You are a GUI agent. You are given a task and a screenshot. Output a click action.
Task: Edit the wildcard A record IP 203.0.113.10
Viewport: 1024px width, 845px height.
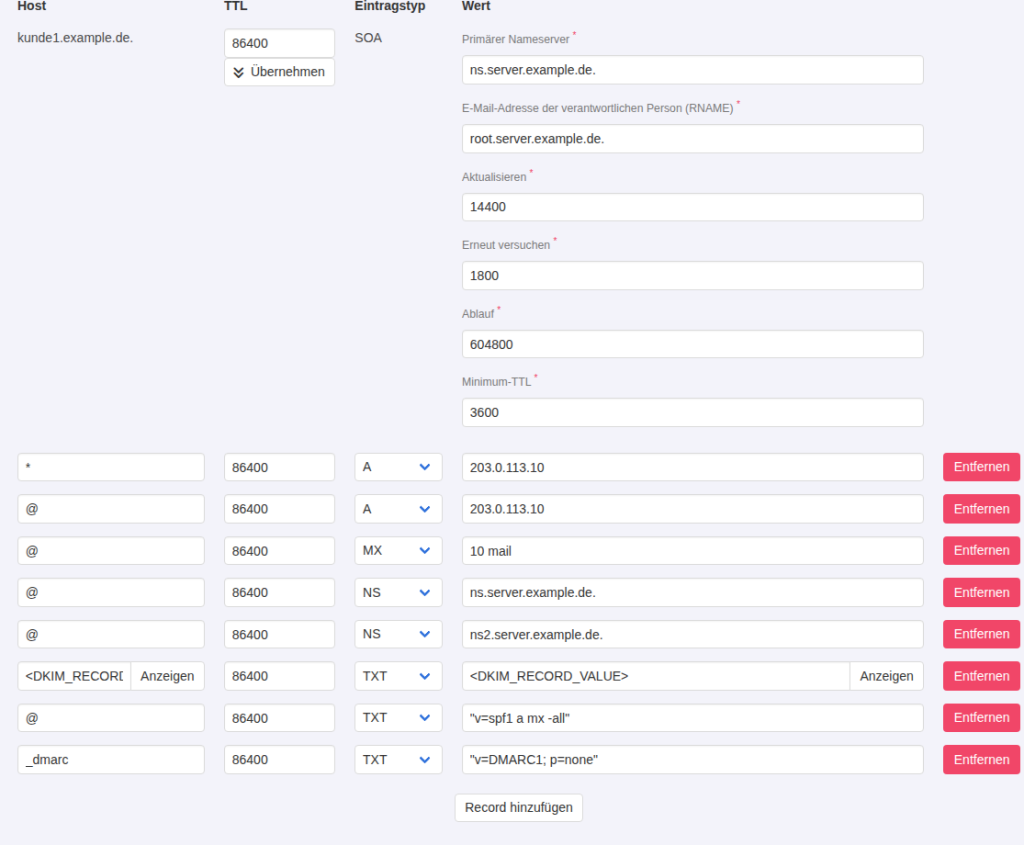point(692,468)
